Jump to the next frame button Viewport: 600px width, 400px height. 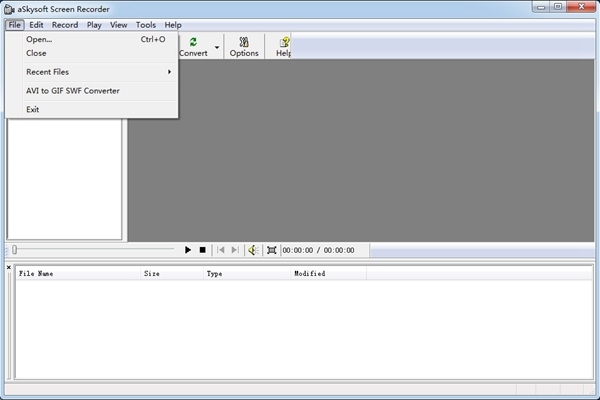[x=235, y=250]
